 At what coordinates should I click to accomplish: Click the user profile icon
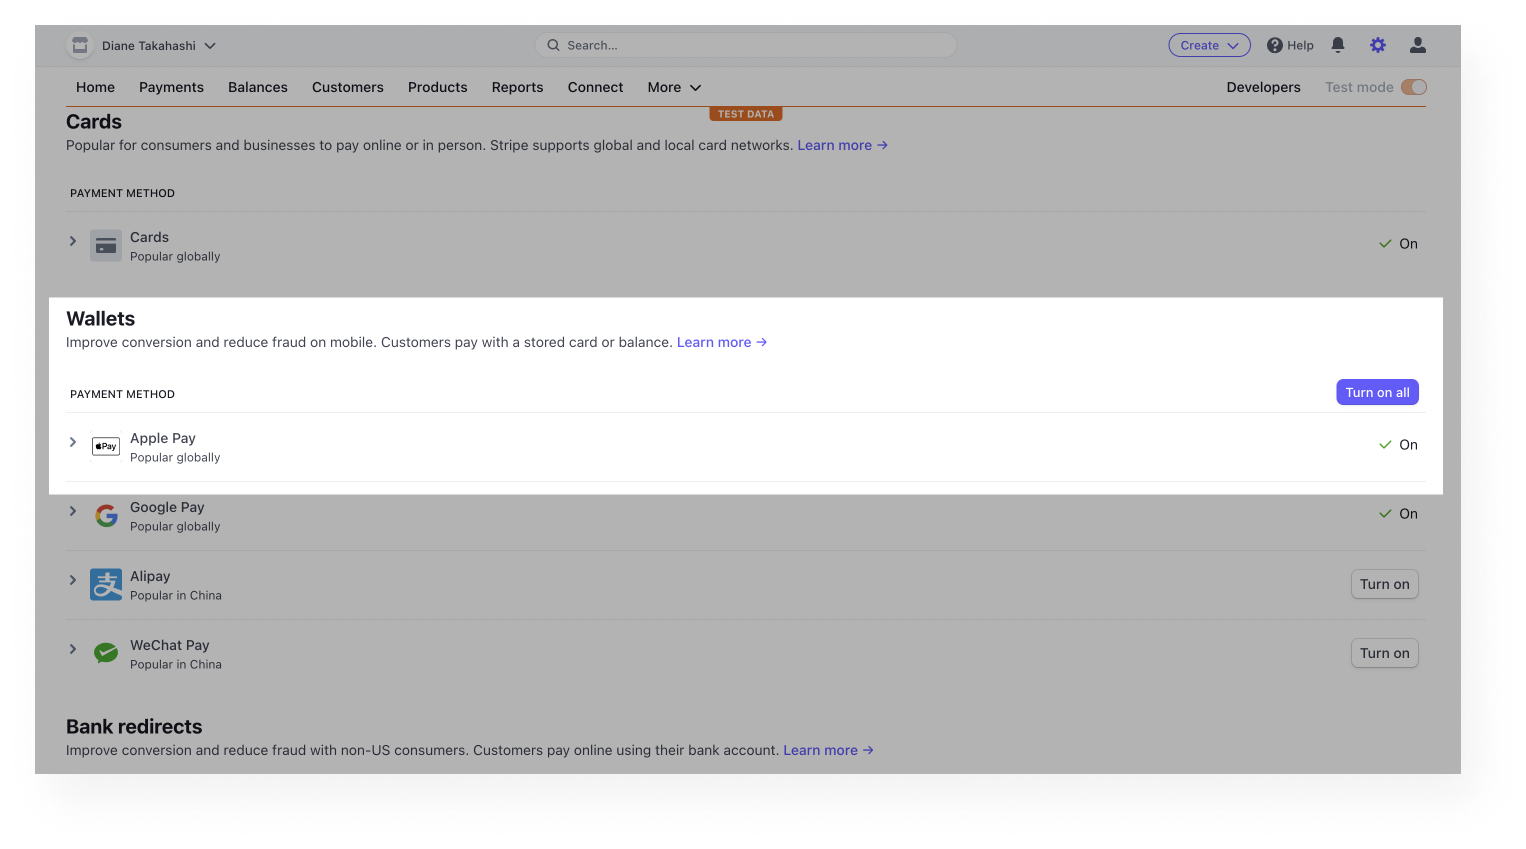click(1417, 45)
